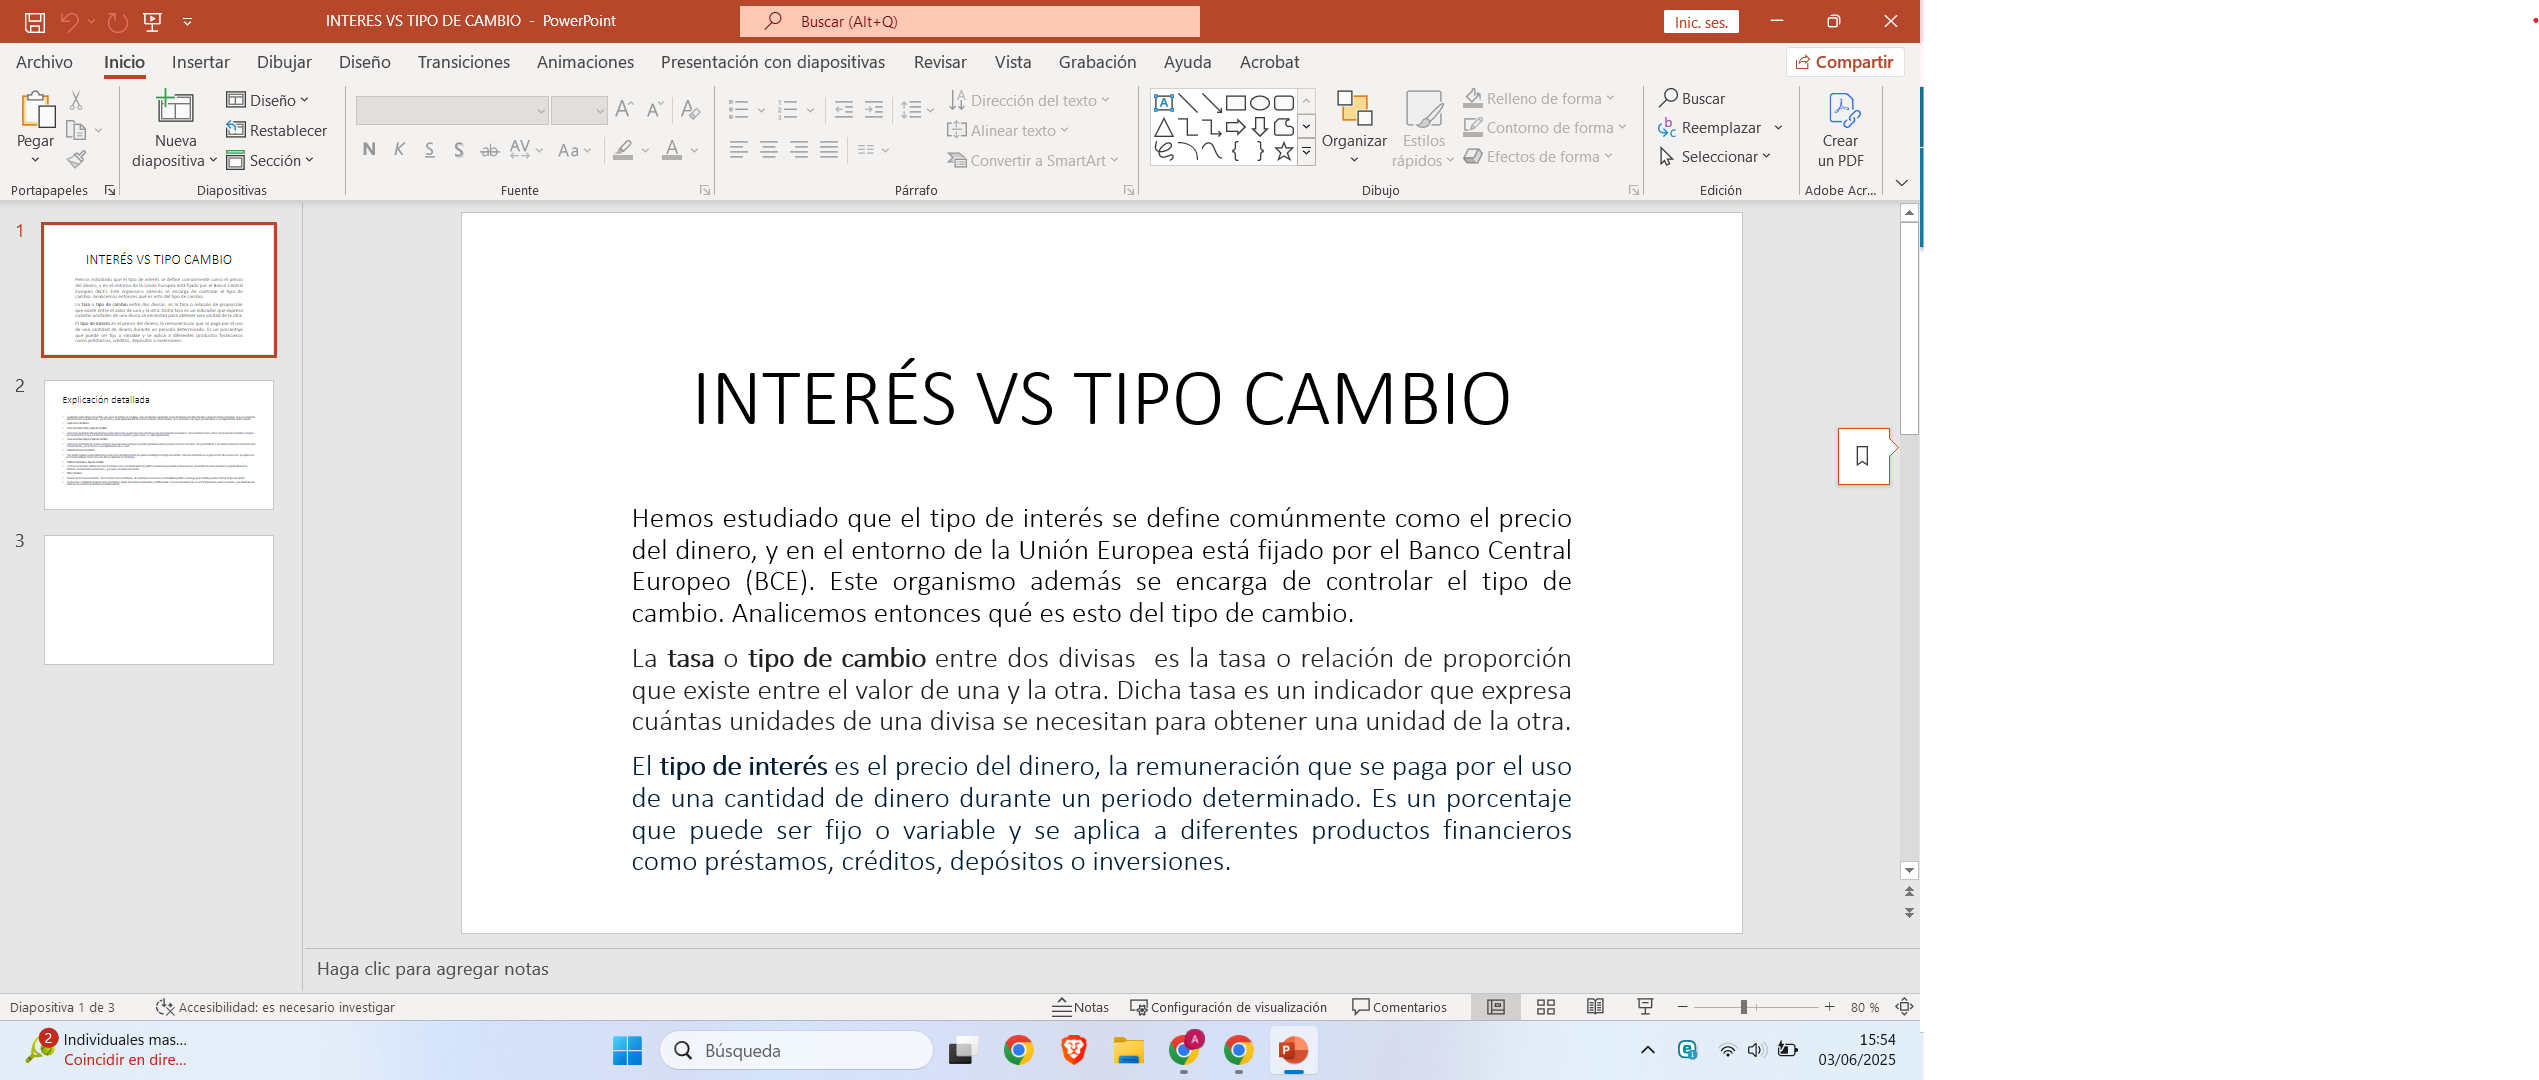Save the presentation with the floppy disk icon
The height and width of the screenshot is (1080, 2539).
tap(35, 21)
